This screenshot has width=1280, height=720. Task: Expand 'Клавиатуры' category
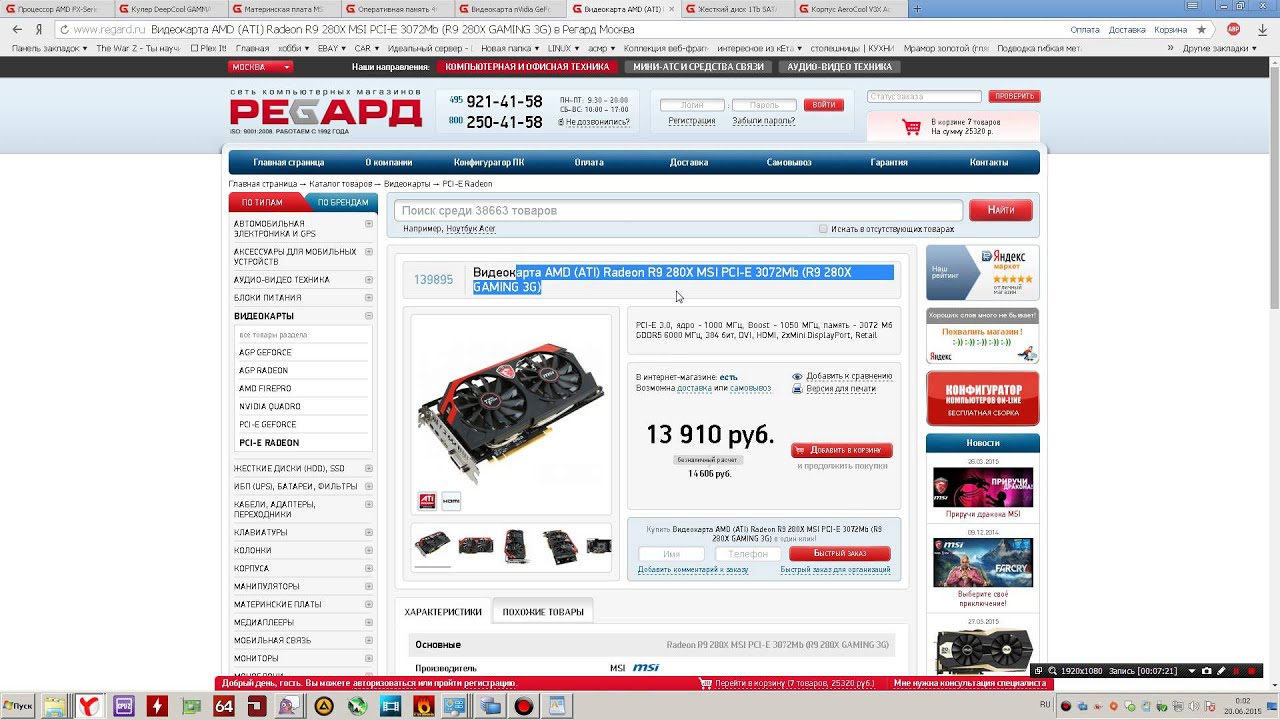369,532
